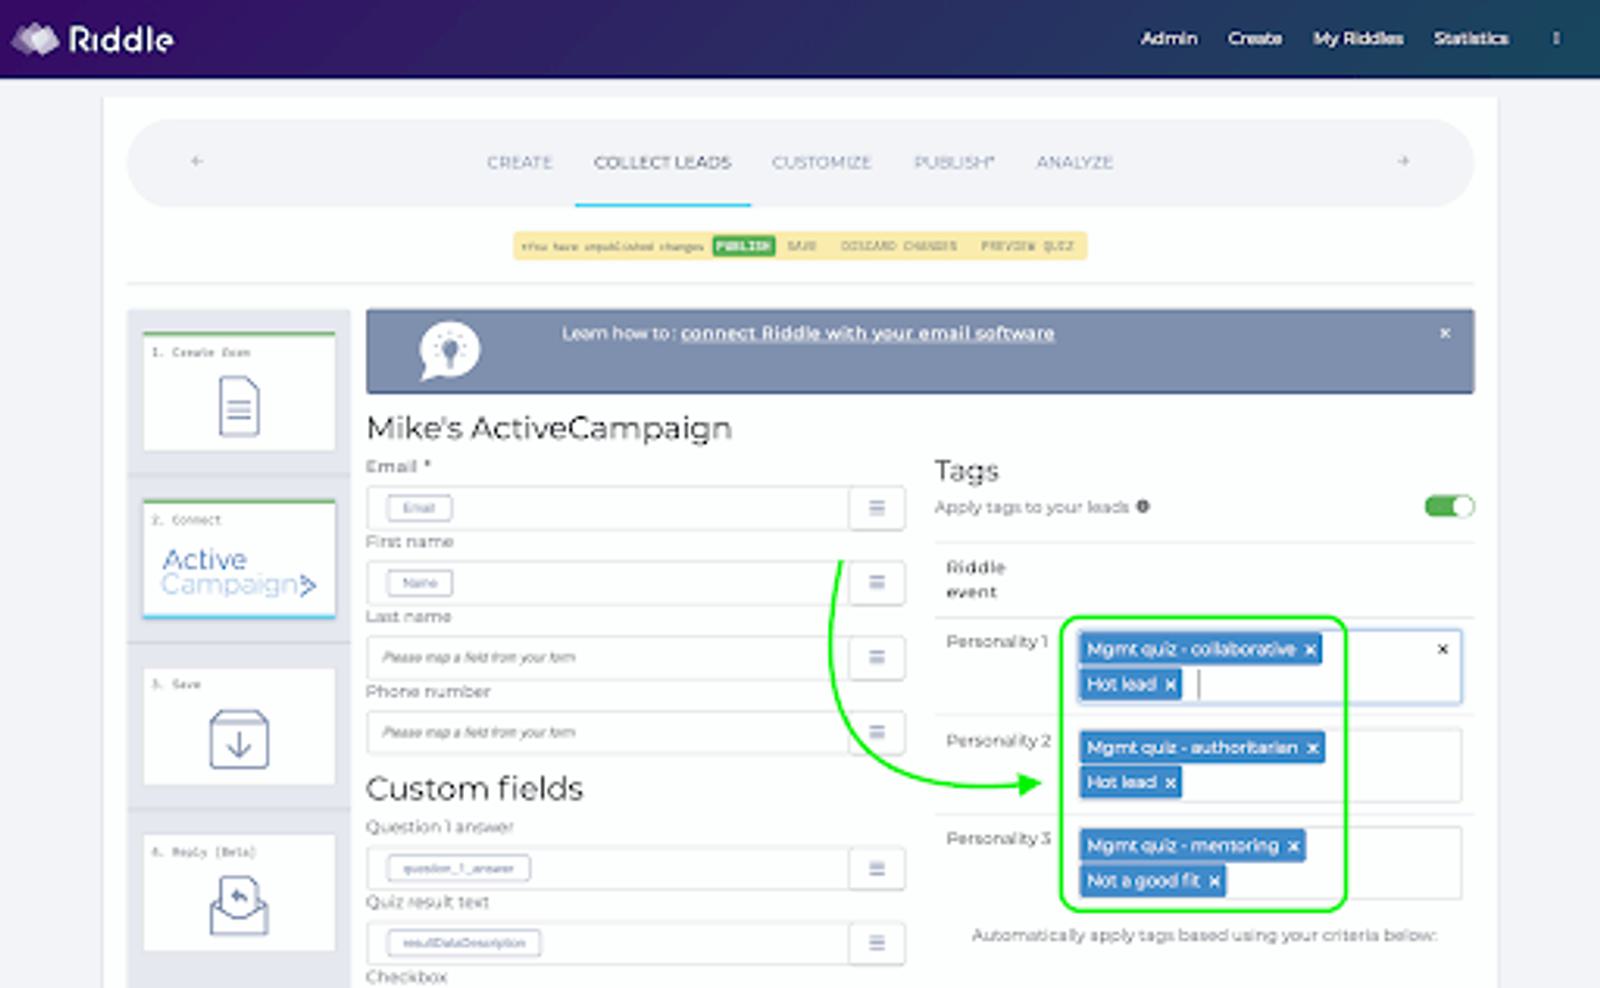Click the green Publish button

click(x=743, y=246)
